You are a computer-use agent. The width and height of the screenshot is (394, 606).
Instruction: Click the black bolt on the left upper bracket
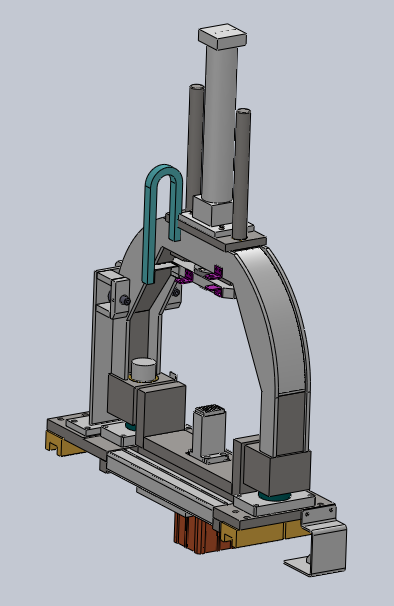pos(125,300)
